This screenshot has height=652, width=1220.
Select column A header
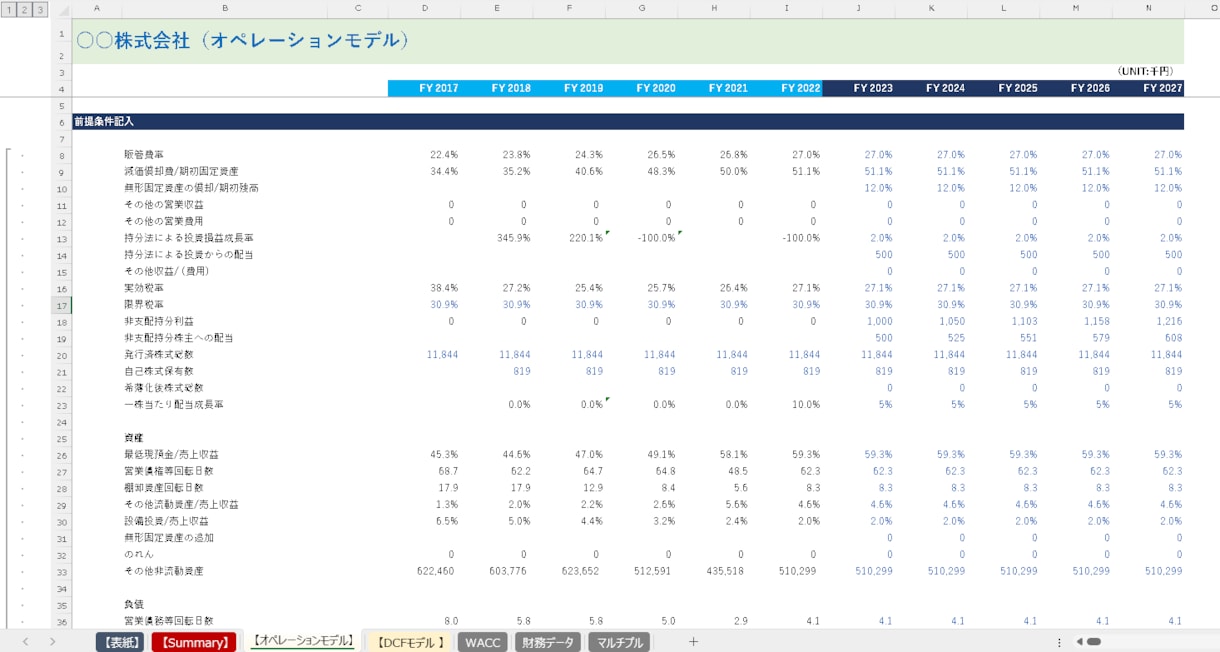pos(96,9)
